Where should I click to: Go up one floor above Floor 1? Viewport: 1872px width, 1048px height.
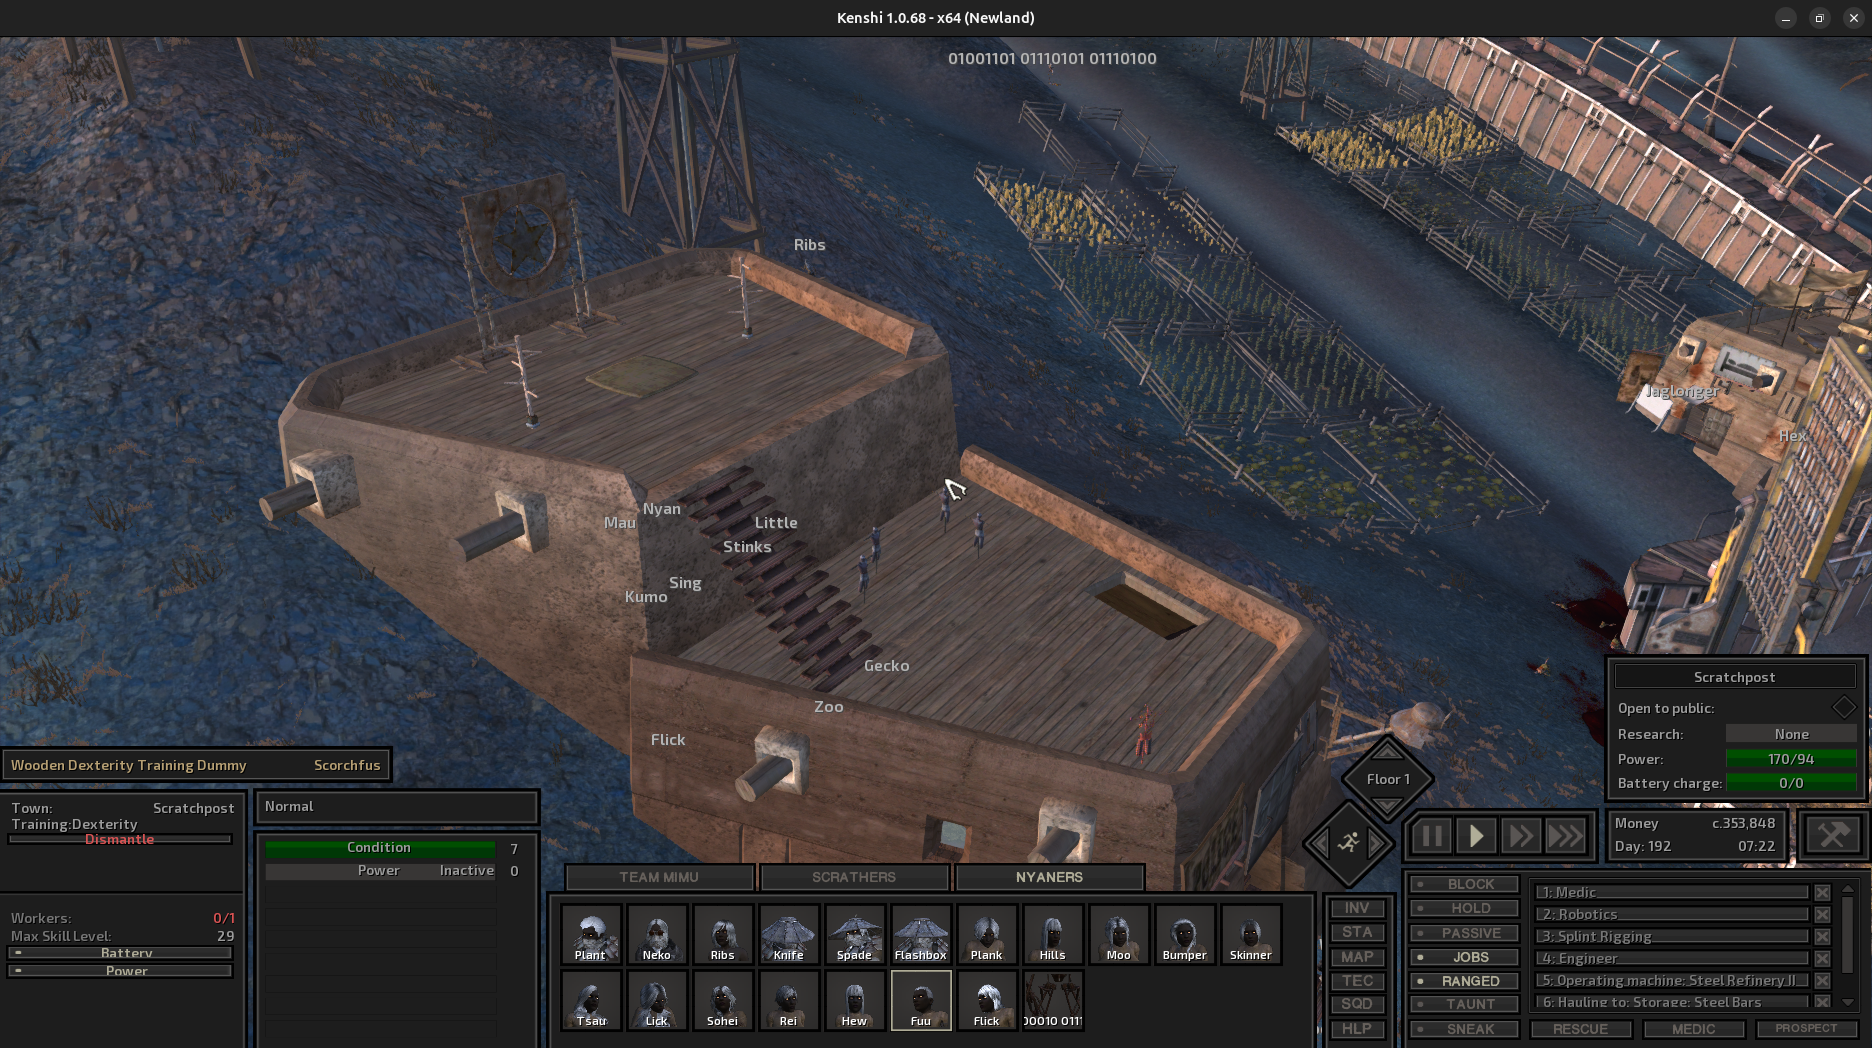click(x=1387, y=752)
